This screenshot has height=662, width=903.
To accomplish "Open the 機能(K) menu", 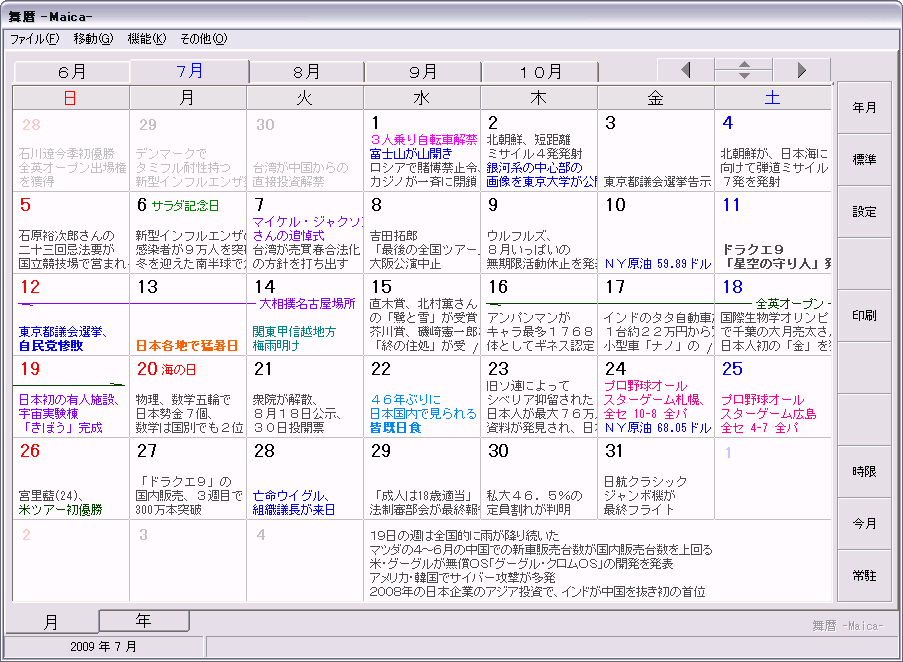I will 146,39.
